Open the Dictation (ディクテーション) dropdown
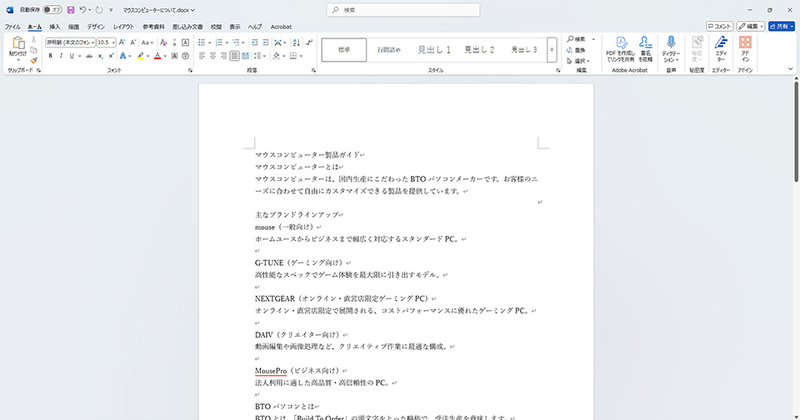This screenshot has width=800, height=420. point(671,57)
